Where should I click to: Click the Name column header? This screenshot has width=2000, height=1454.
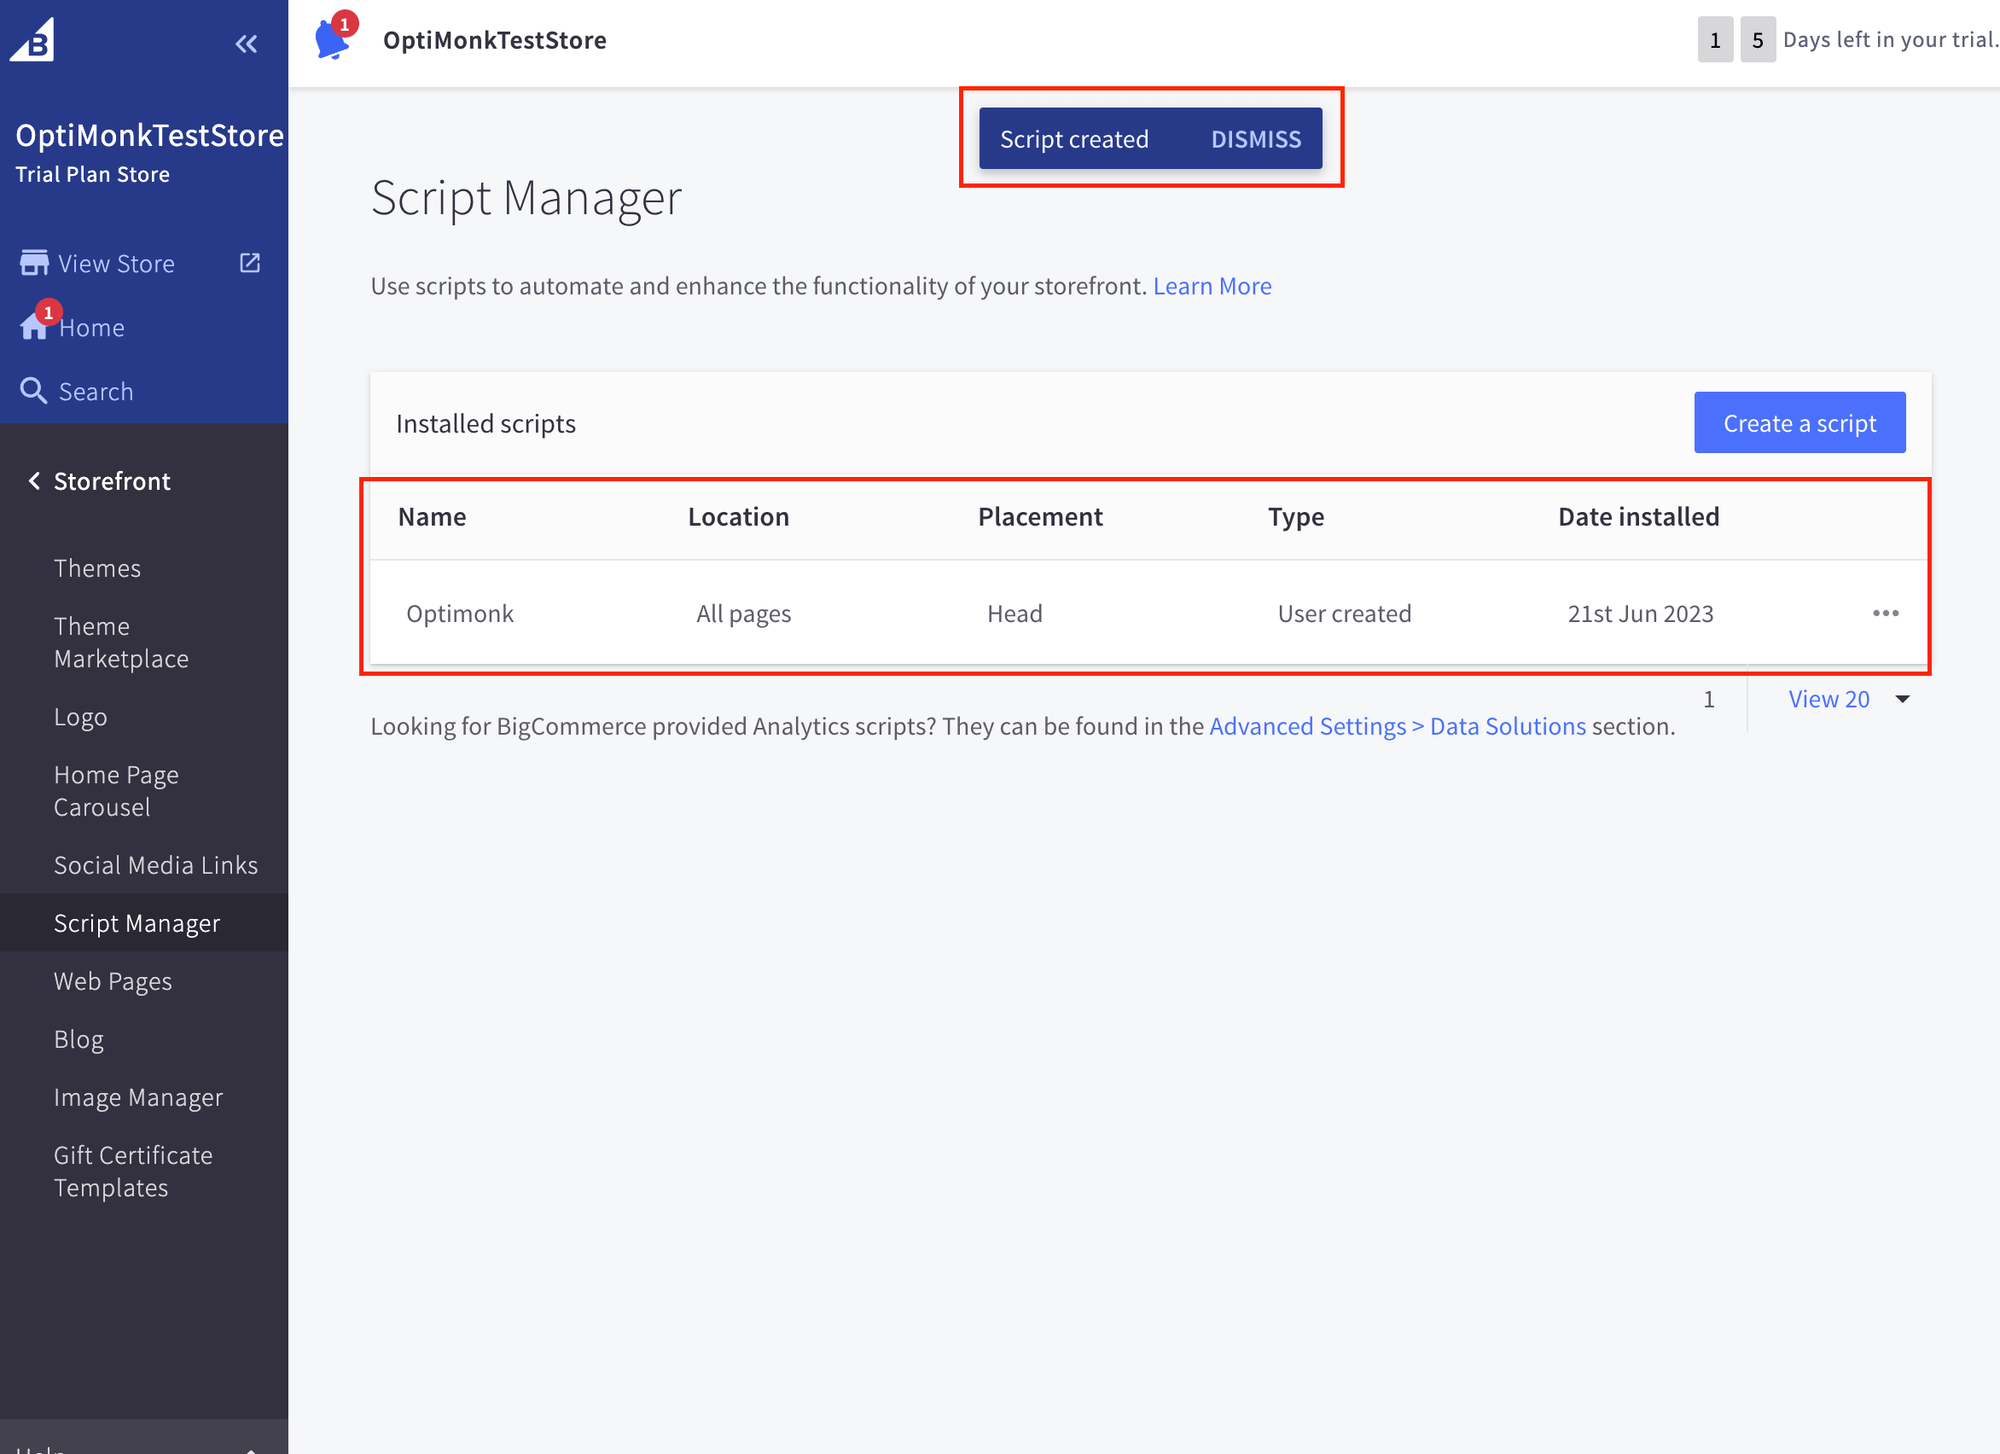[x=432, y=516]
